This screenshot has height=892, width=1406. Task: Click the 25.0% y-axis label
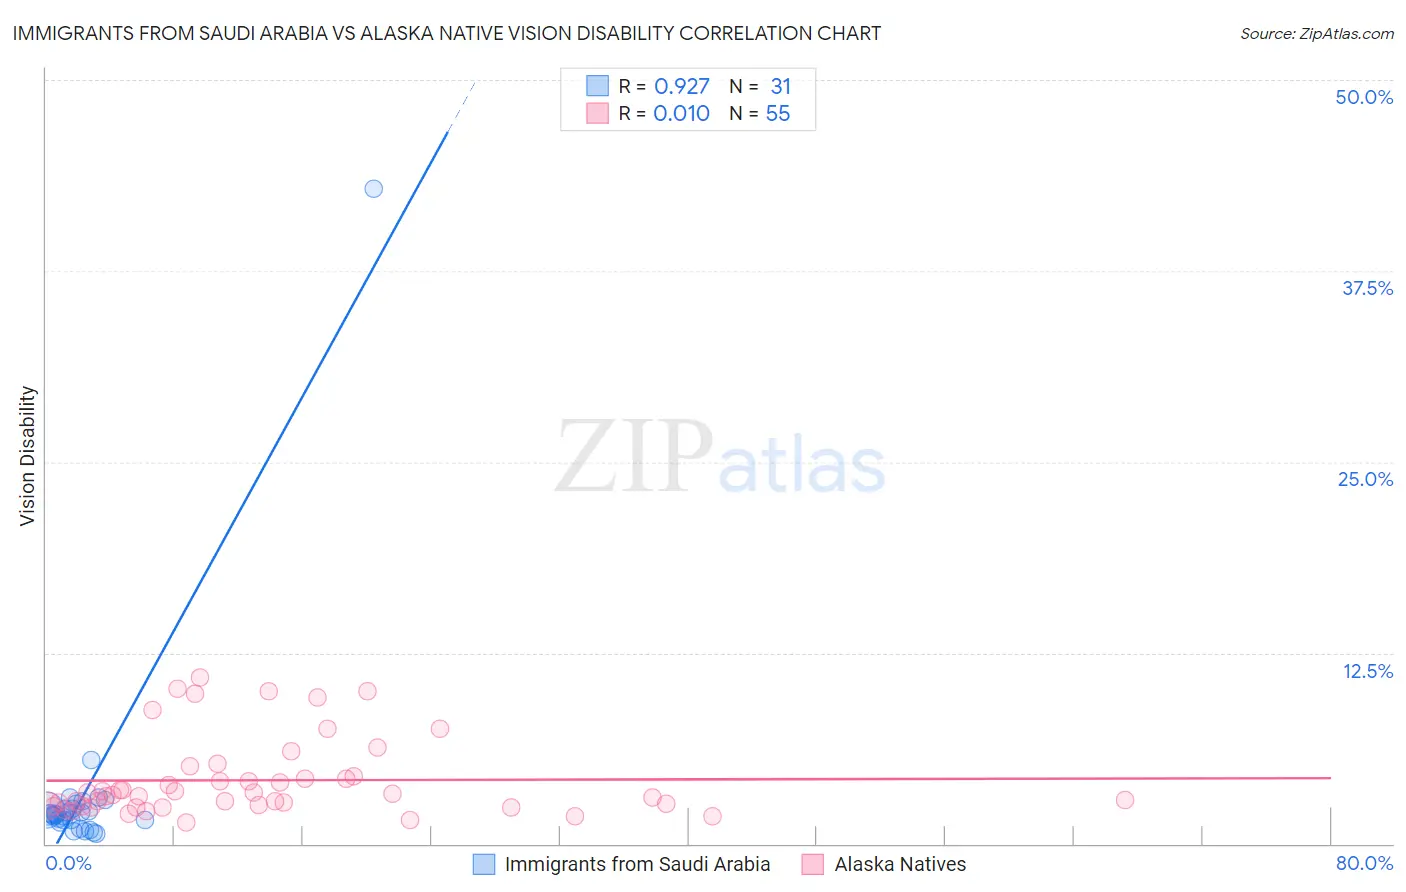pyautogui.click(x=1365, y=479)
